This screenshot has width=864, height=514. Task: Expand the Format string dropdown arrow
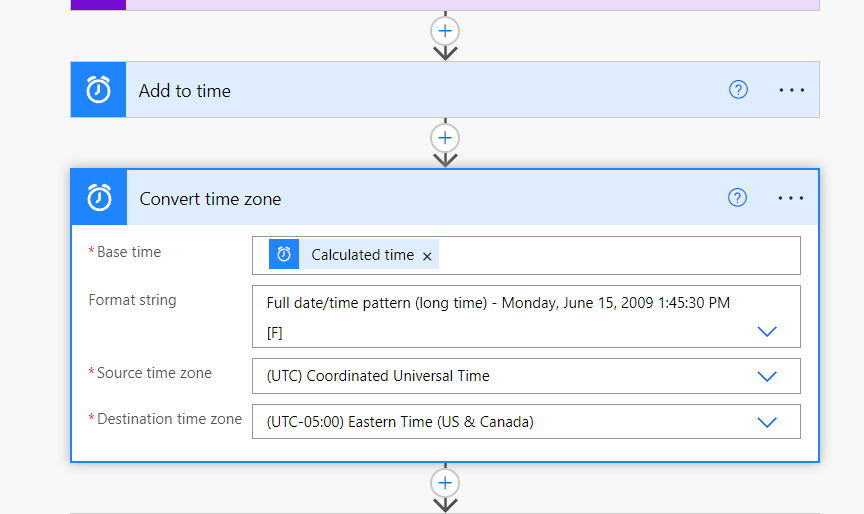[x=767, y=331]
